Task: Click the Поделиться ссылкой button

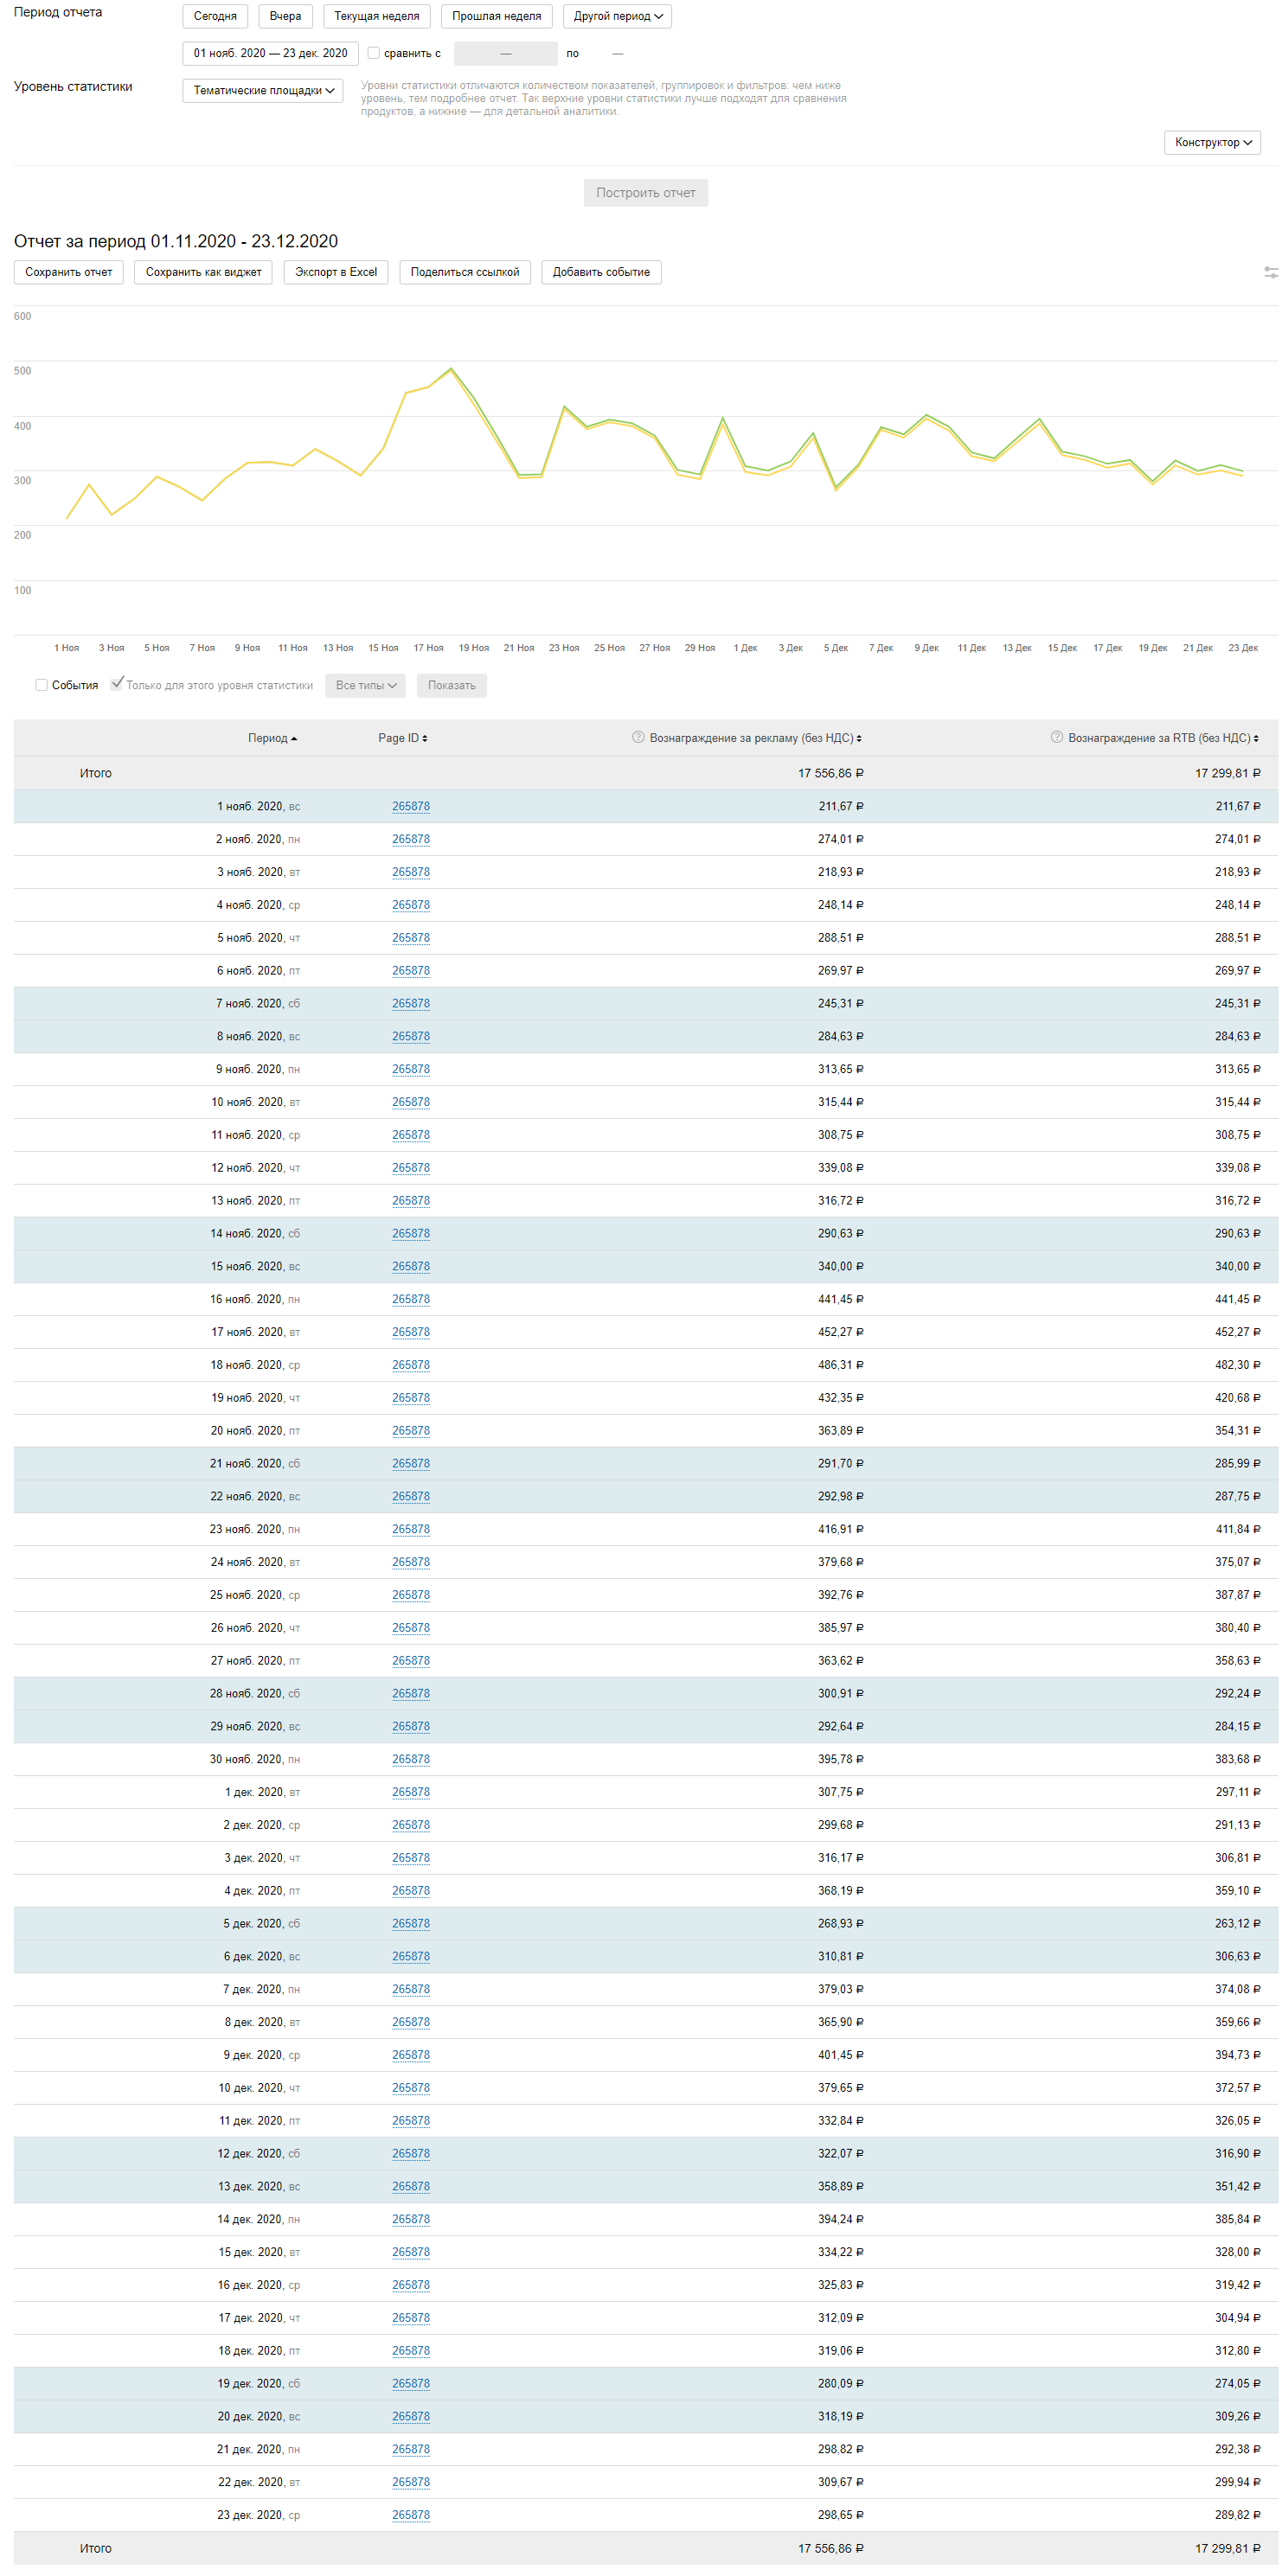Action: click(x=464, y=272)
